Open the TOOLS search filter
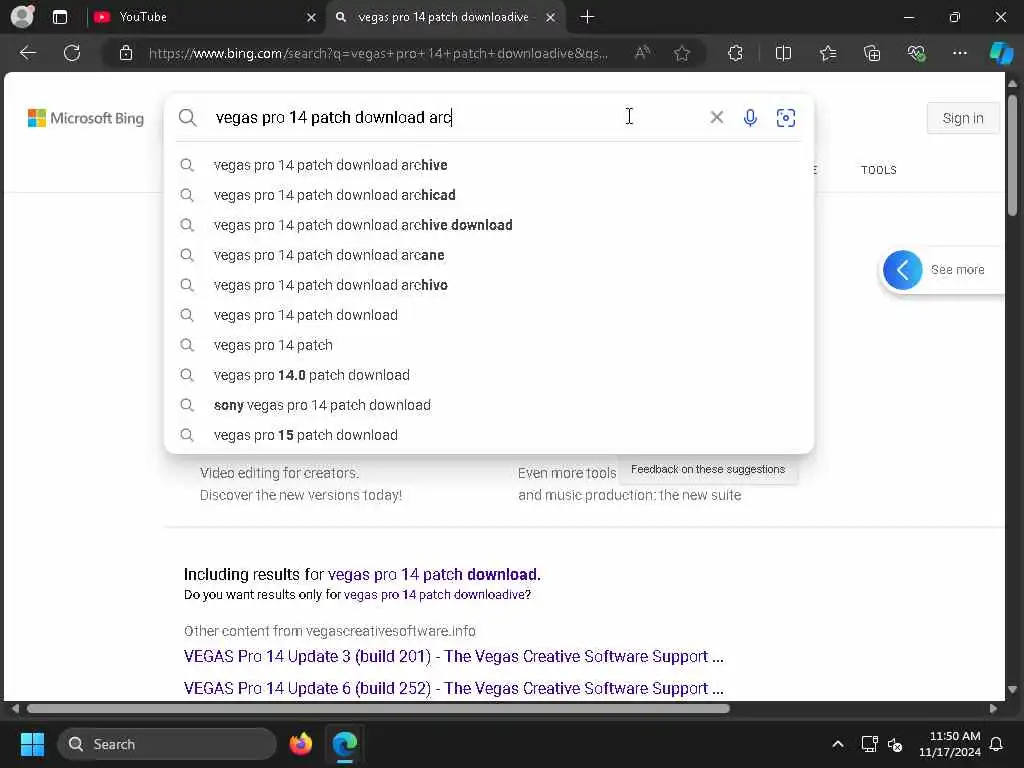 (878, 170)
